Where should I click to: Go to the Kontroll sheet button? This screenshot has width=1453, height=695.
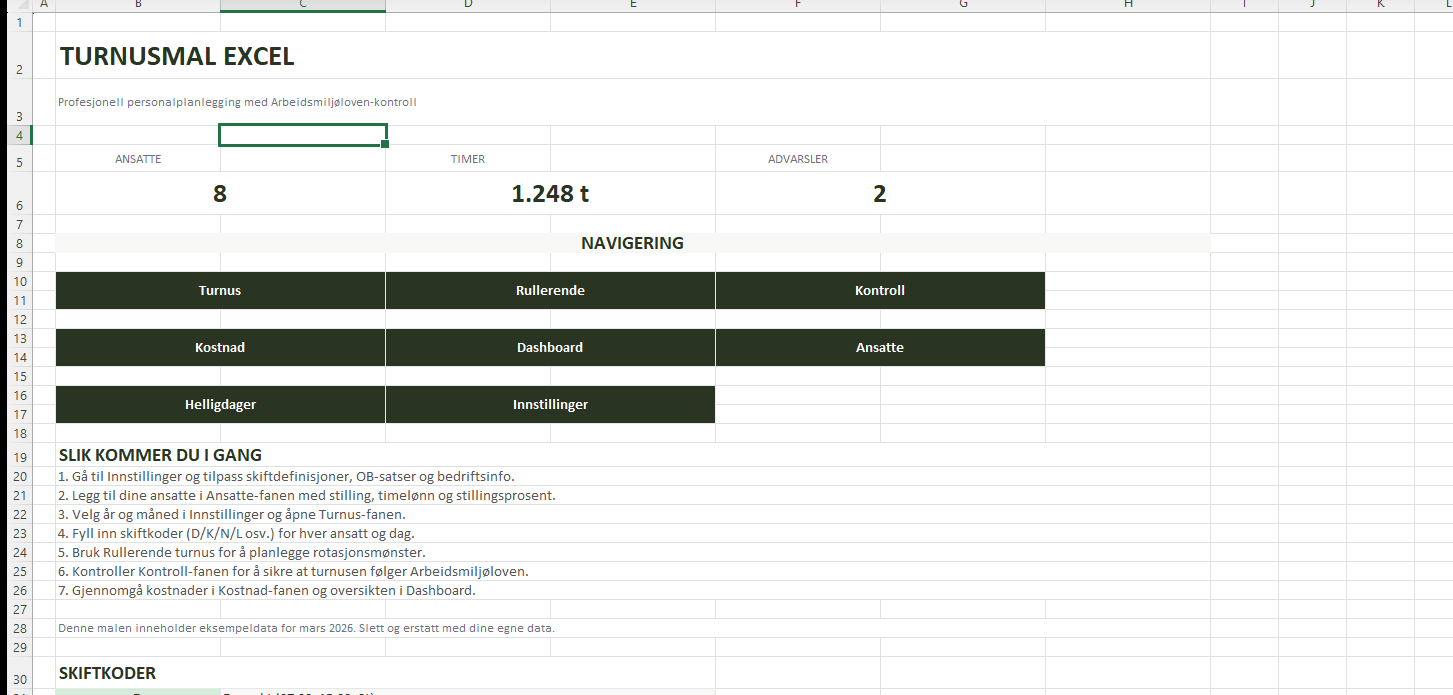click(x=880, y=291)
